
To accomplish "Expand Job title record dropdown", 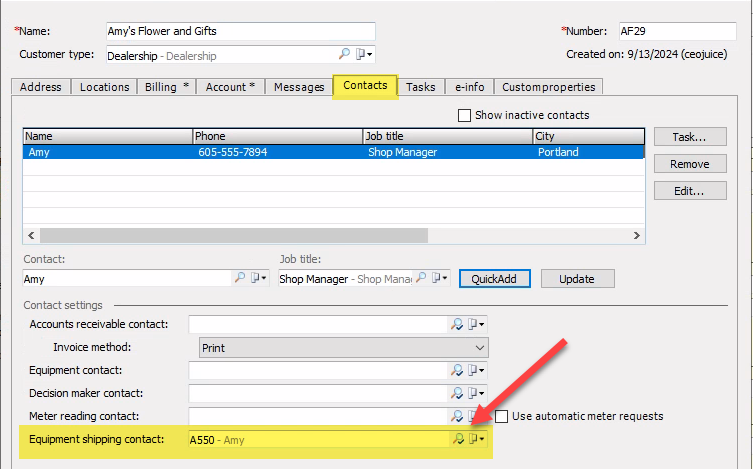I will tap(440, 278).
